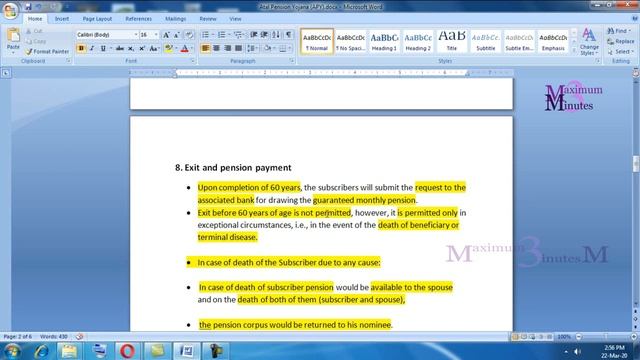Open the View tab
640x360 pixels.
235,19
